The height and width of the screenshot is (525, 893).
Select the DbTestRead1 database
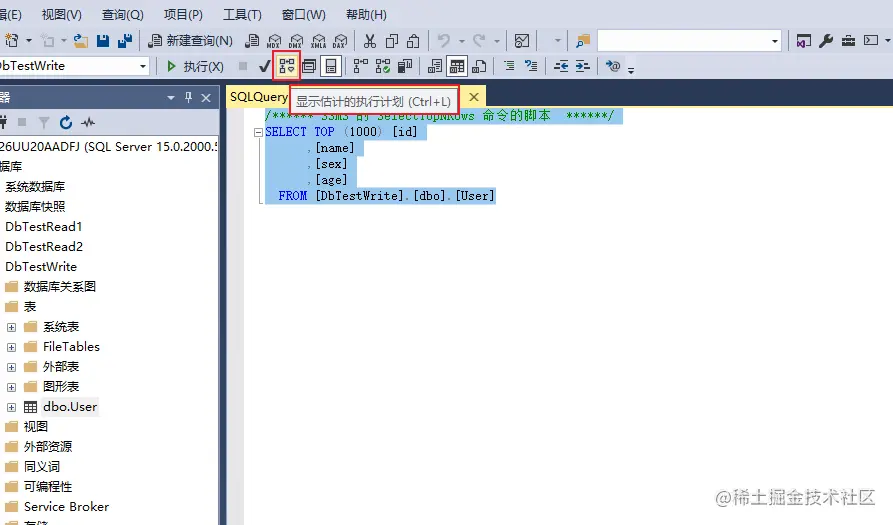coord(44,227)
